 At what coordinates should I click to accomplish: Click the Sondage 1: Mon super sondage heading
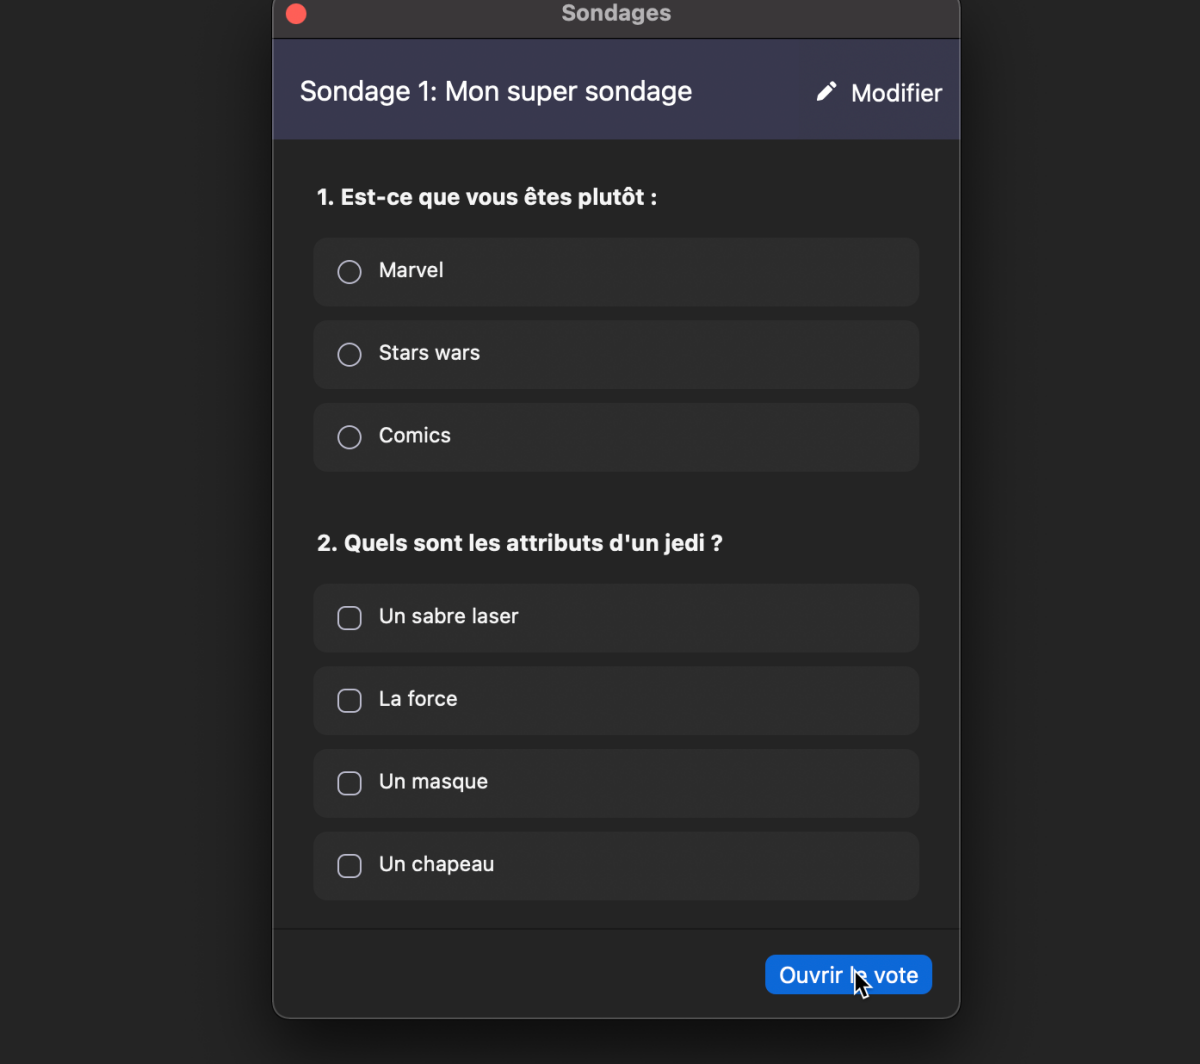click(496, 91)
